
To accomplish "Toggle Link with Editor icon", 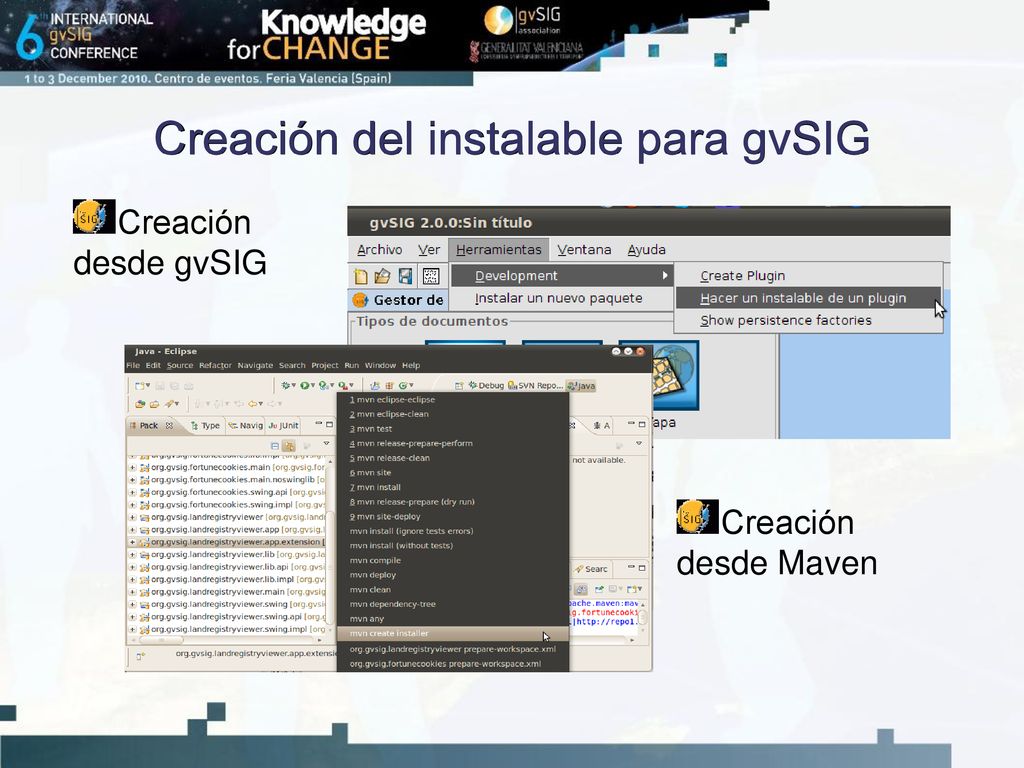I will [x=289, y=446].
